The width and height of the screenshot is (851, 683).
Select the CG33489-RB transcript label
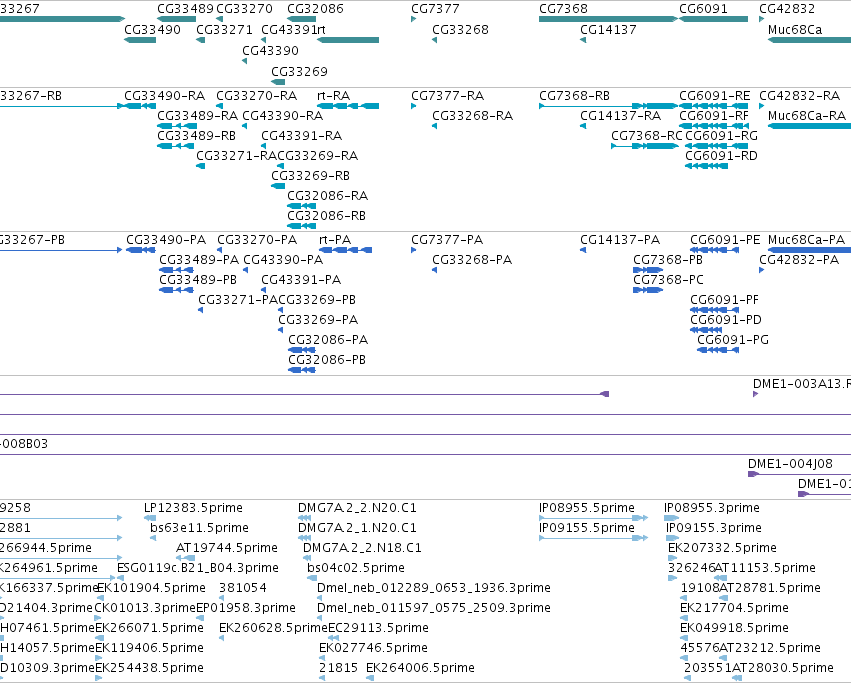[x=196, y=136]
